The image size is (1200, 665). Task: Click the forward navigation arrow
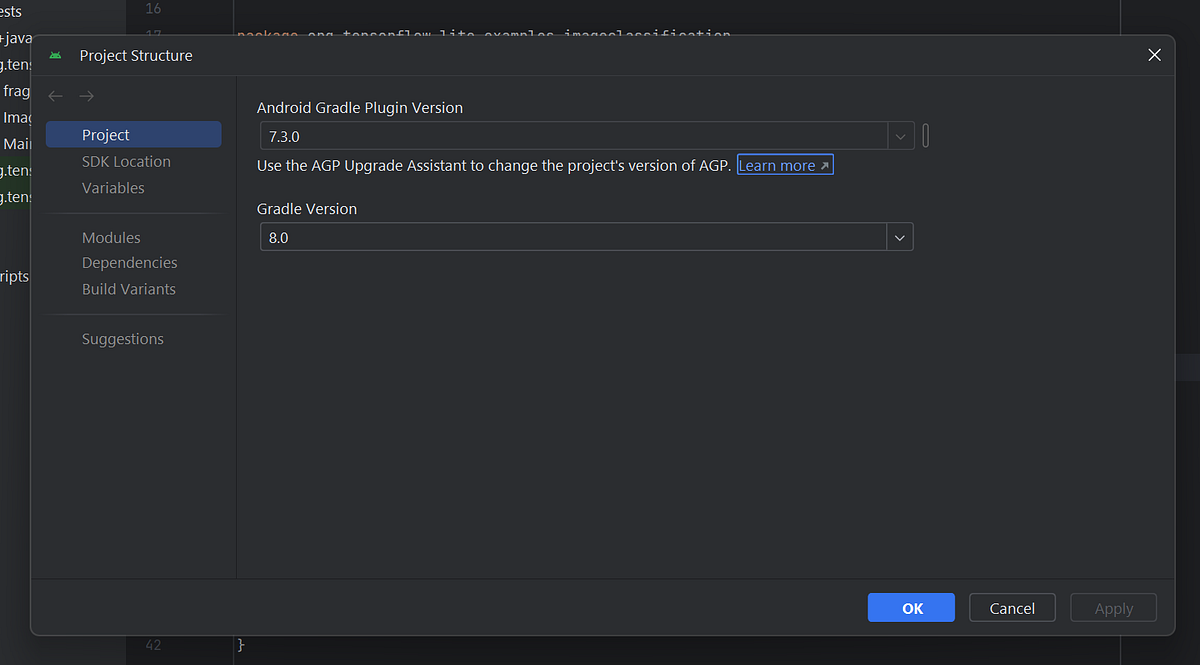(x=87, y=96)
